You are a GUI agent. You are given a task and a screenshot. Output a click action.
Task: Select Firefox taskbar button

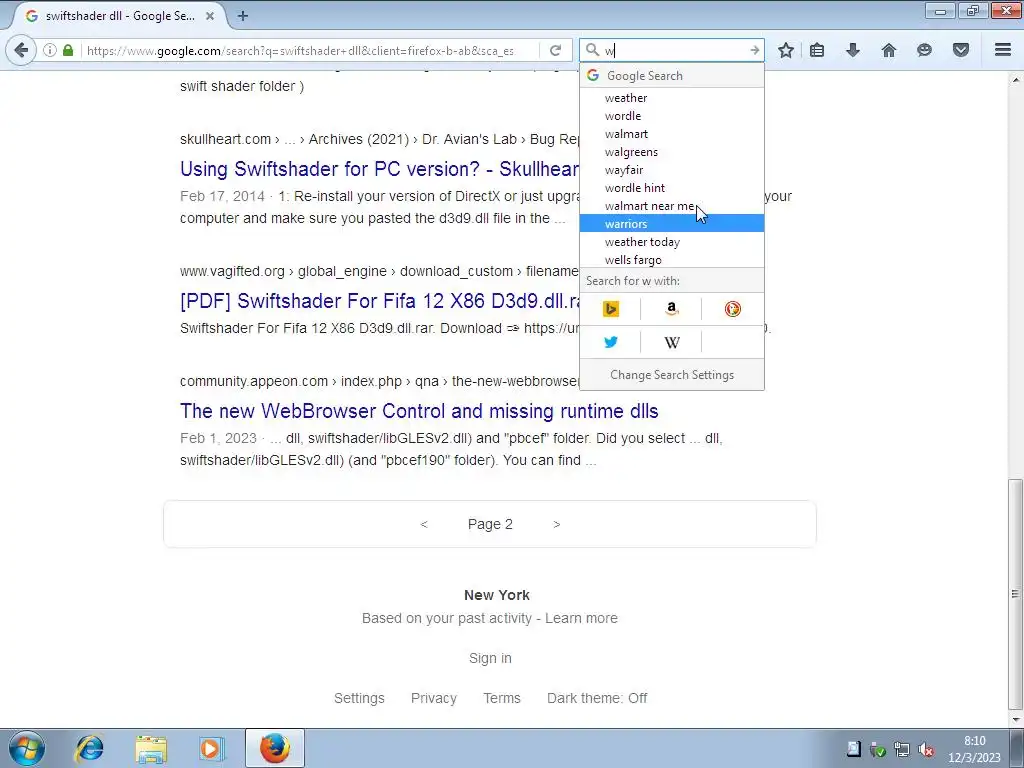coord(275,748)
